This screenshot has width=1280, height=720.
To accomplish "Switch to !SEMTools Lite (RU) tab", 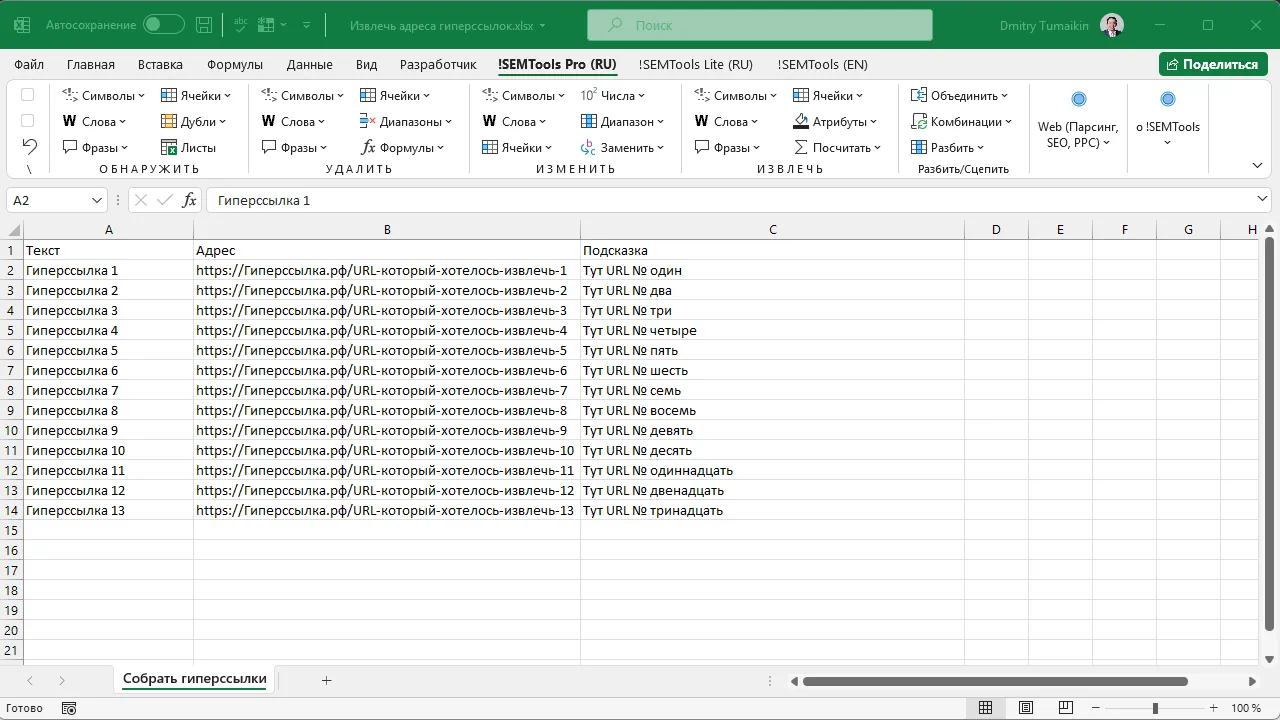I will tap(695, 65).
